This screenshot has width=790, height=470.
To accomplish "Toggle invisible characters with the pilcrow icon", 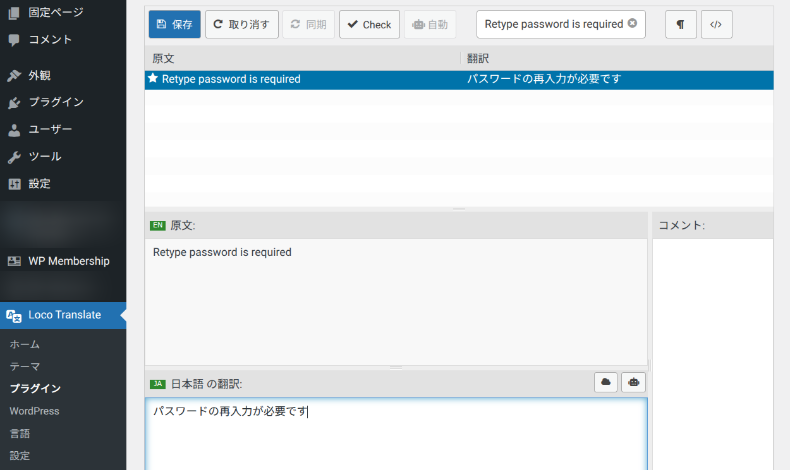I will coord(681,24).
